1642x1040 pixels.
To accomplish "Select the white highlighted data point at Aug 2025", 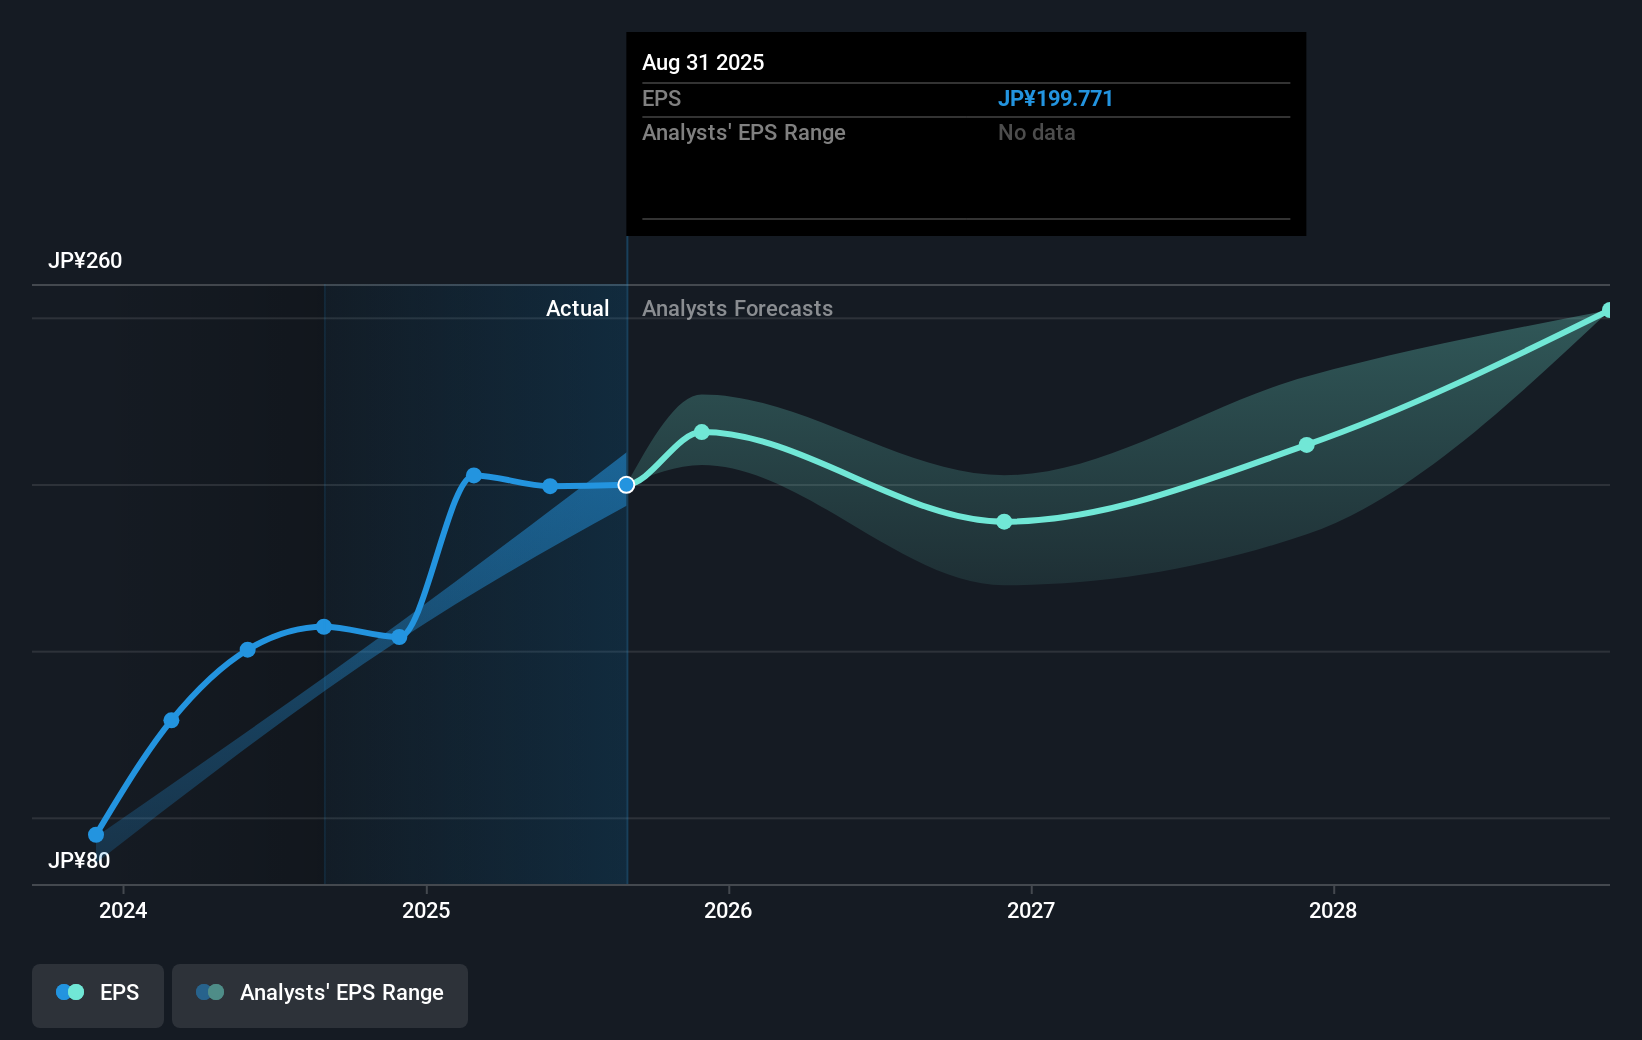I will click(627, 484).
